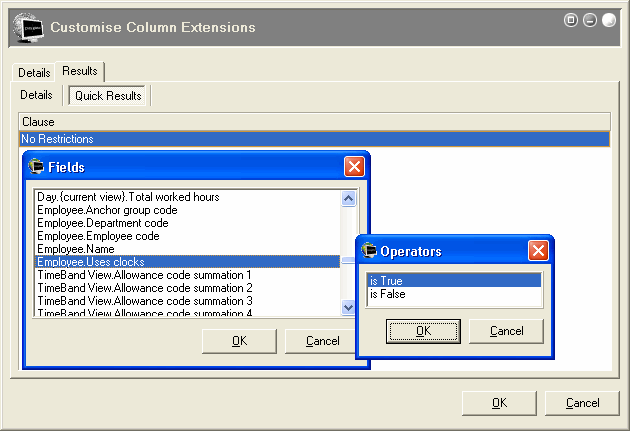Close the Fields dialog
Screen dimensions: 630x431
[x=354, y=167]
